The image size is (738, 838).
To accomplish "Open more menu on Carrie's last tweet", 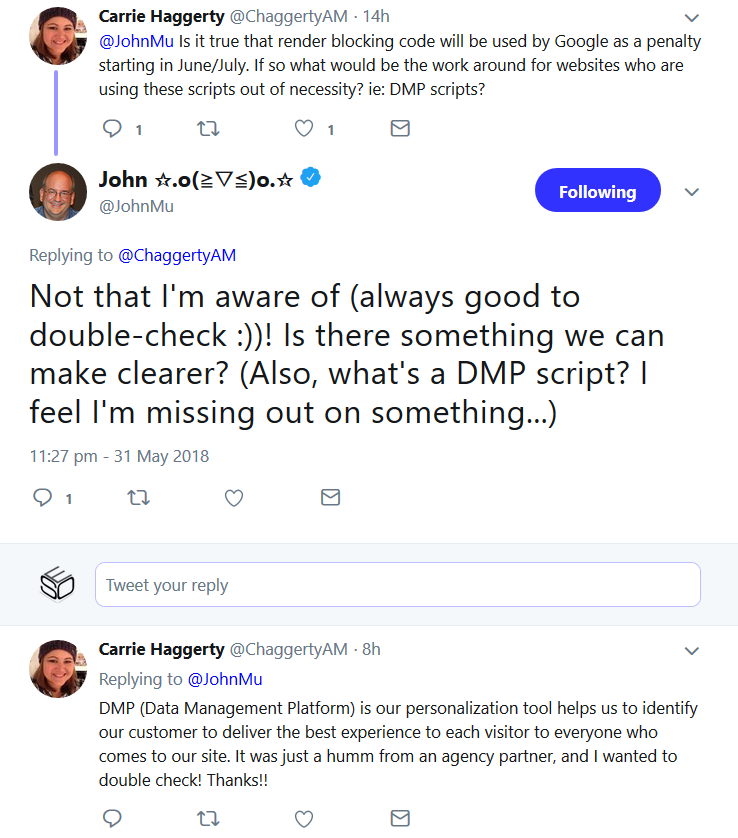I will (691, 651).
